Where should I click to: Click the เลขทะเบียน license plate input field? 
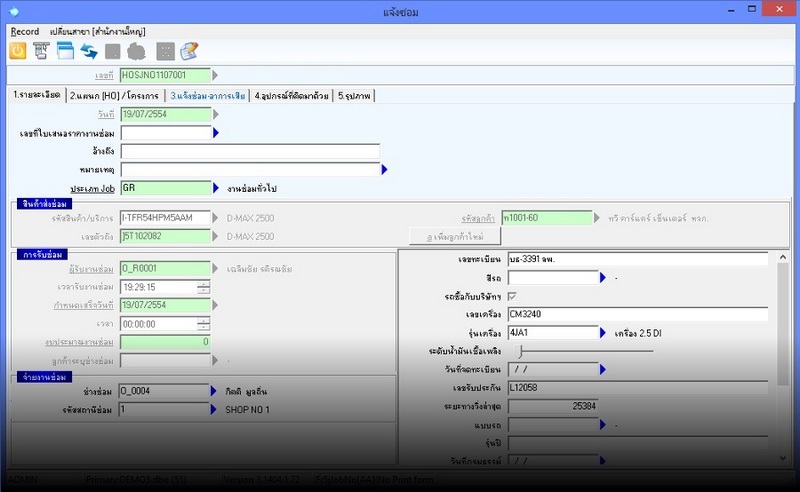click(636, 259)
